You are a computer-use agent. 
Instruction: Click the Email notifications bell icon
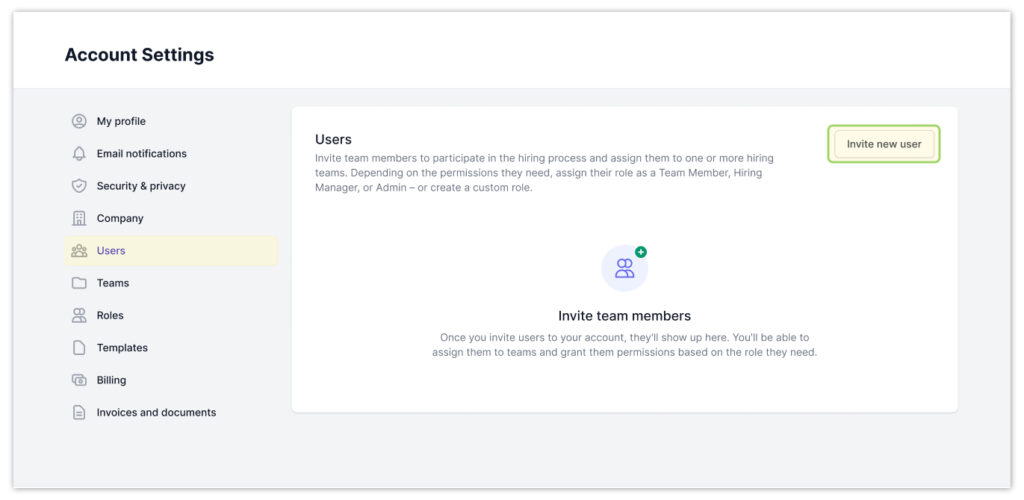tap(79, 154)
